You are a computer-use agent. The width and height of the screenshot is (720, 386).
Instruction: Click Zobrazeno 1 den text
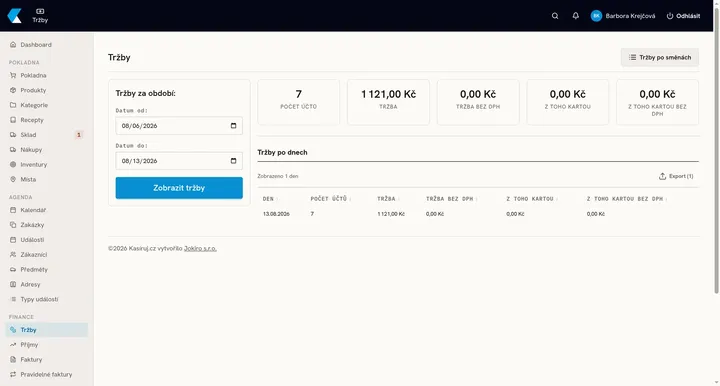coord(278,176)
